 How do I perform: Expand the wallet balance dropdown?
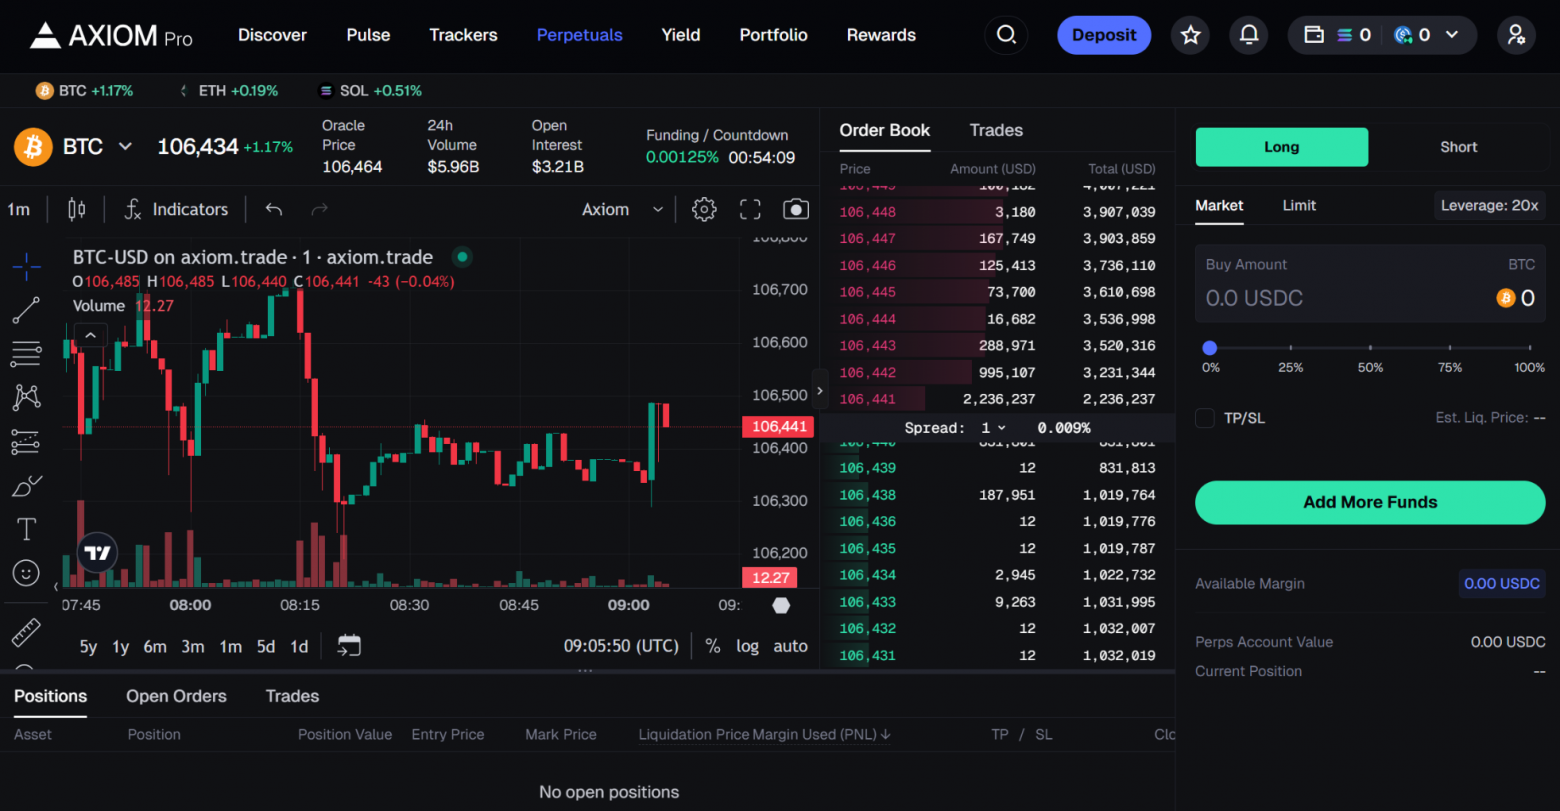[1452, 34]
